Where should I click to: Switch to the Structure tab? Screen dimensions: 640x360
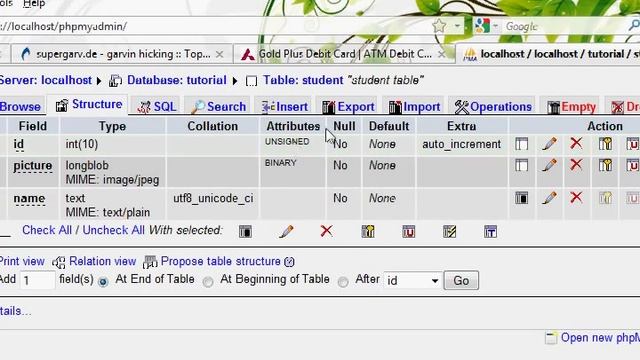point(89,104)
